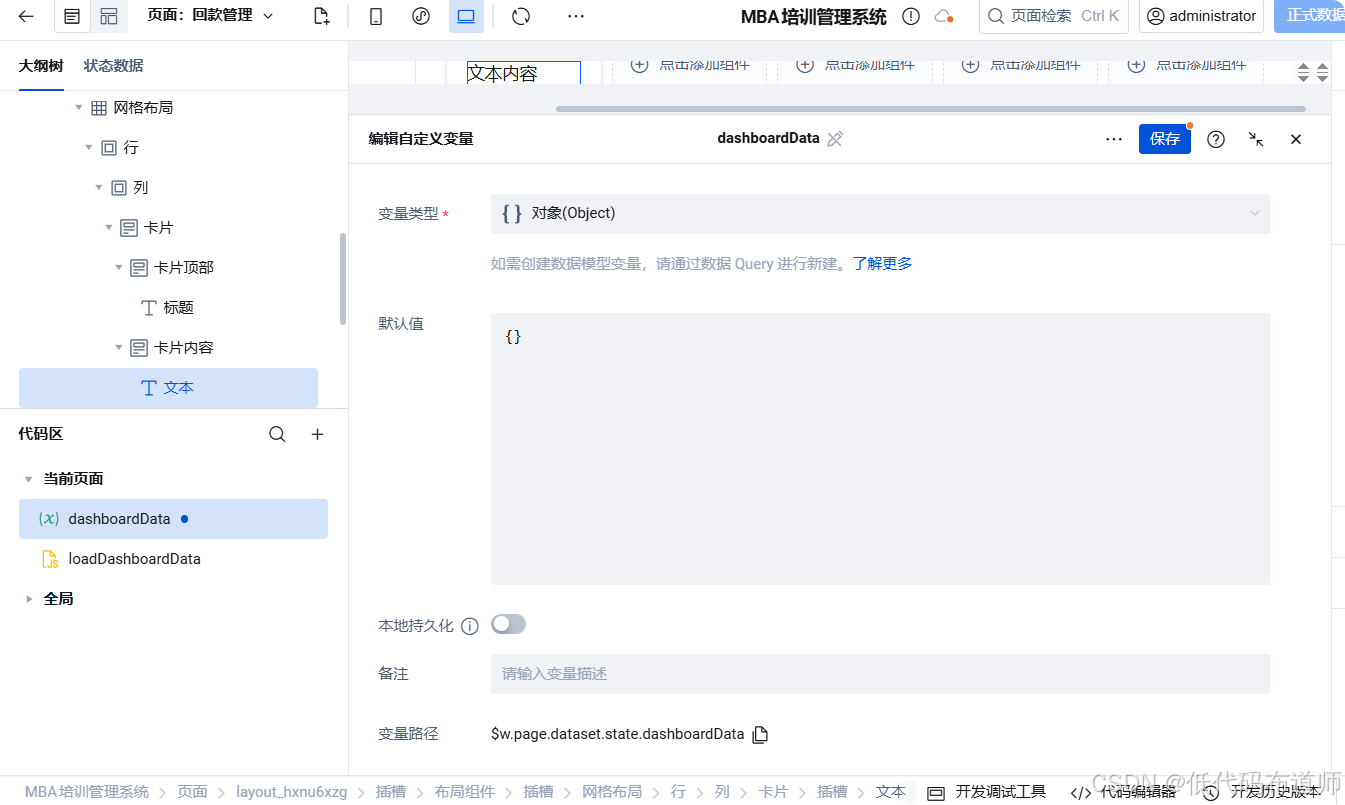Toggle the 本地持久化 switch
The height and width of the screenshot is (805, 1345).
click(508, 624)
